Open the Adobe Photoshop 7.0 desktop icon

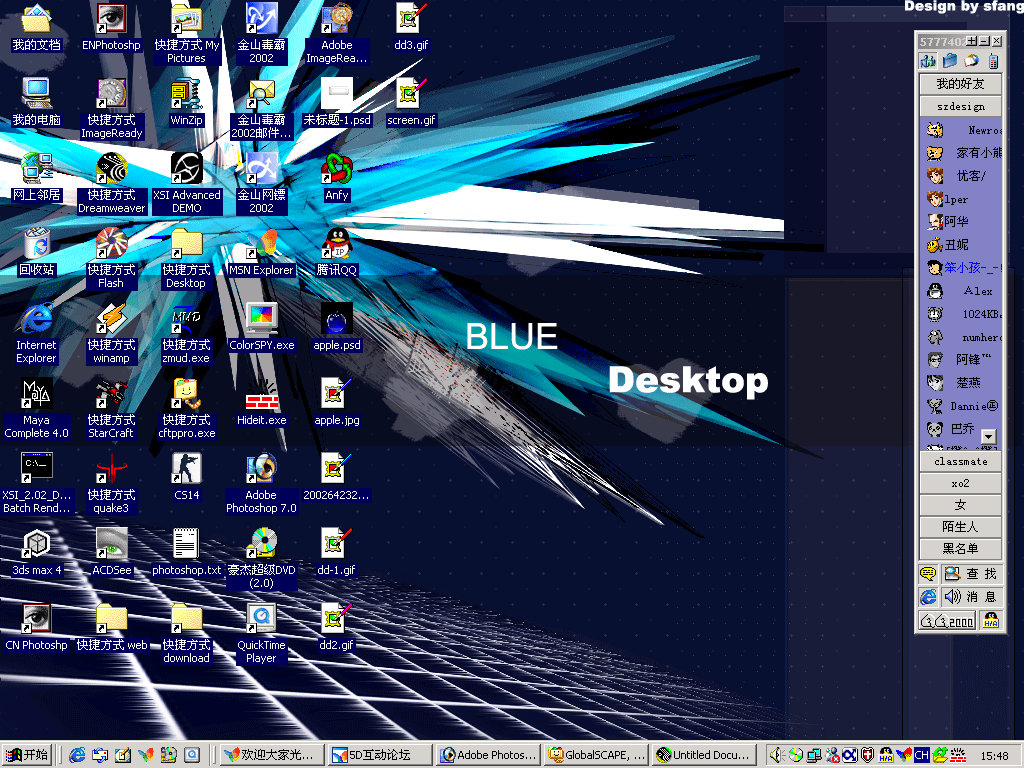coord(261,469)
